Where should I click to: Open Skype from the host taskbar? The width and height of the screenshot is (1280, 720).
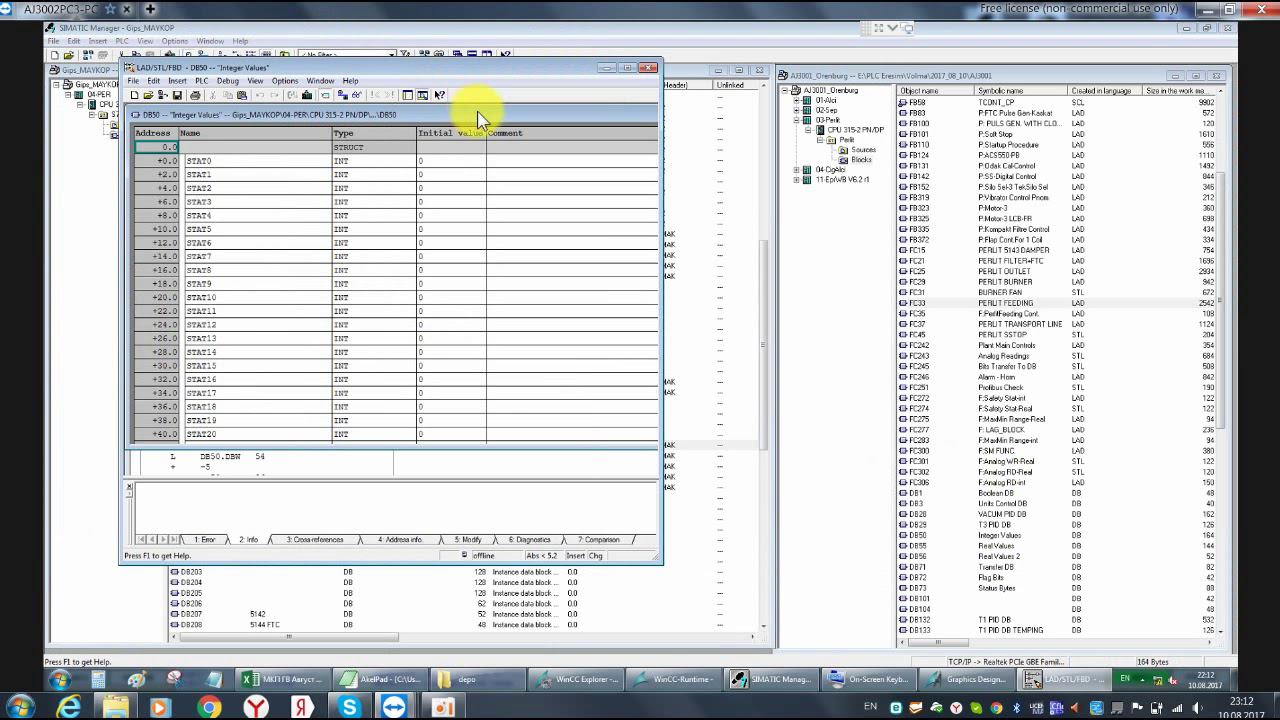point(349,708)
